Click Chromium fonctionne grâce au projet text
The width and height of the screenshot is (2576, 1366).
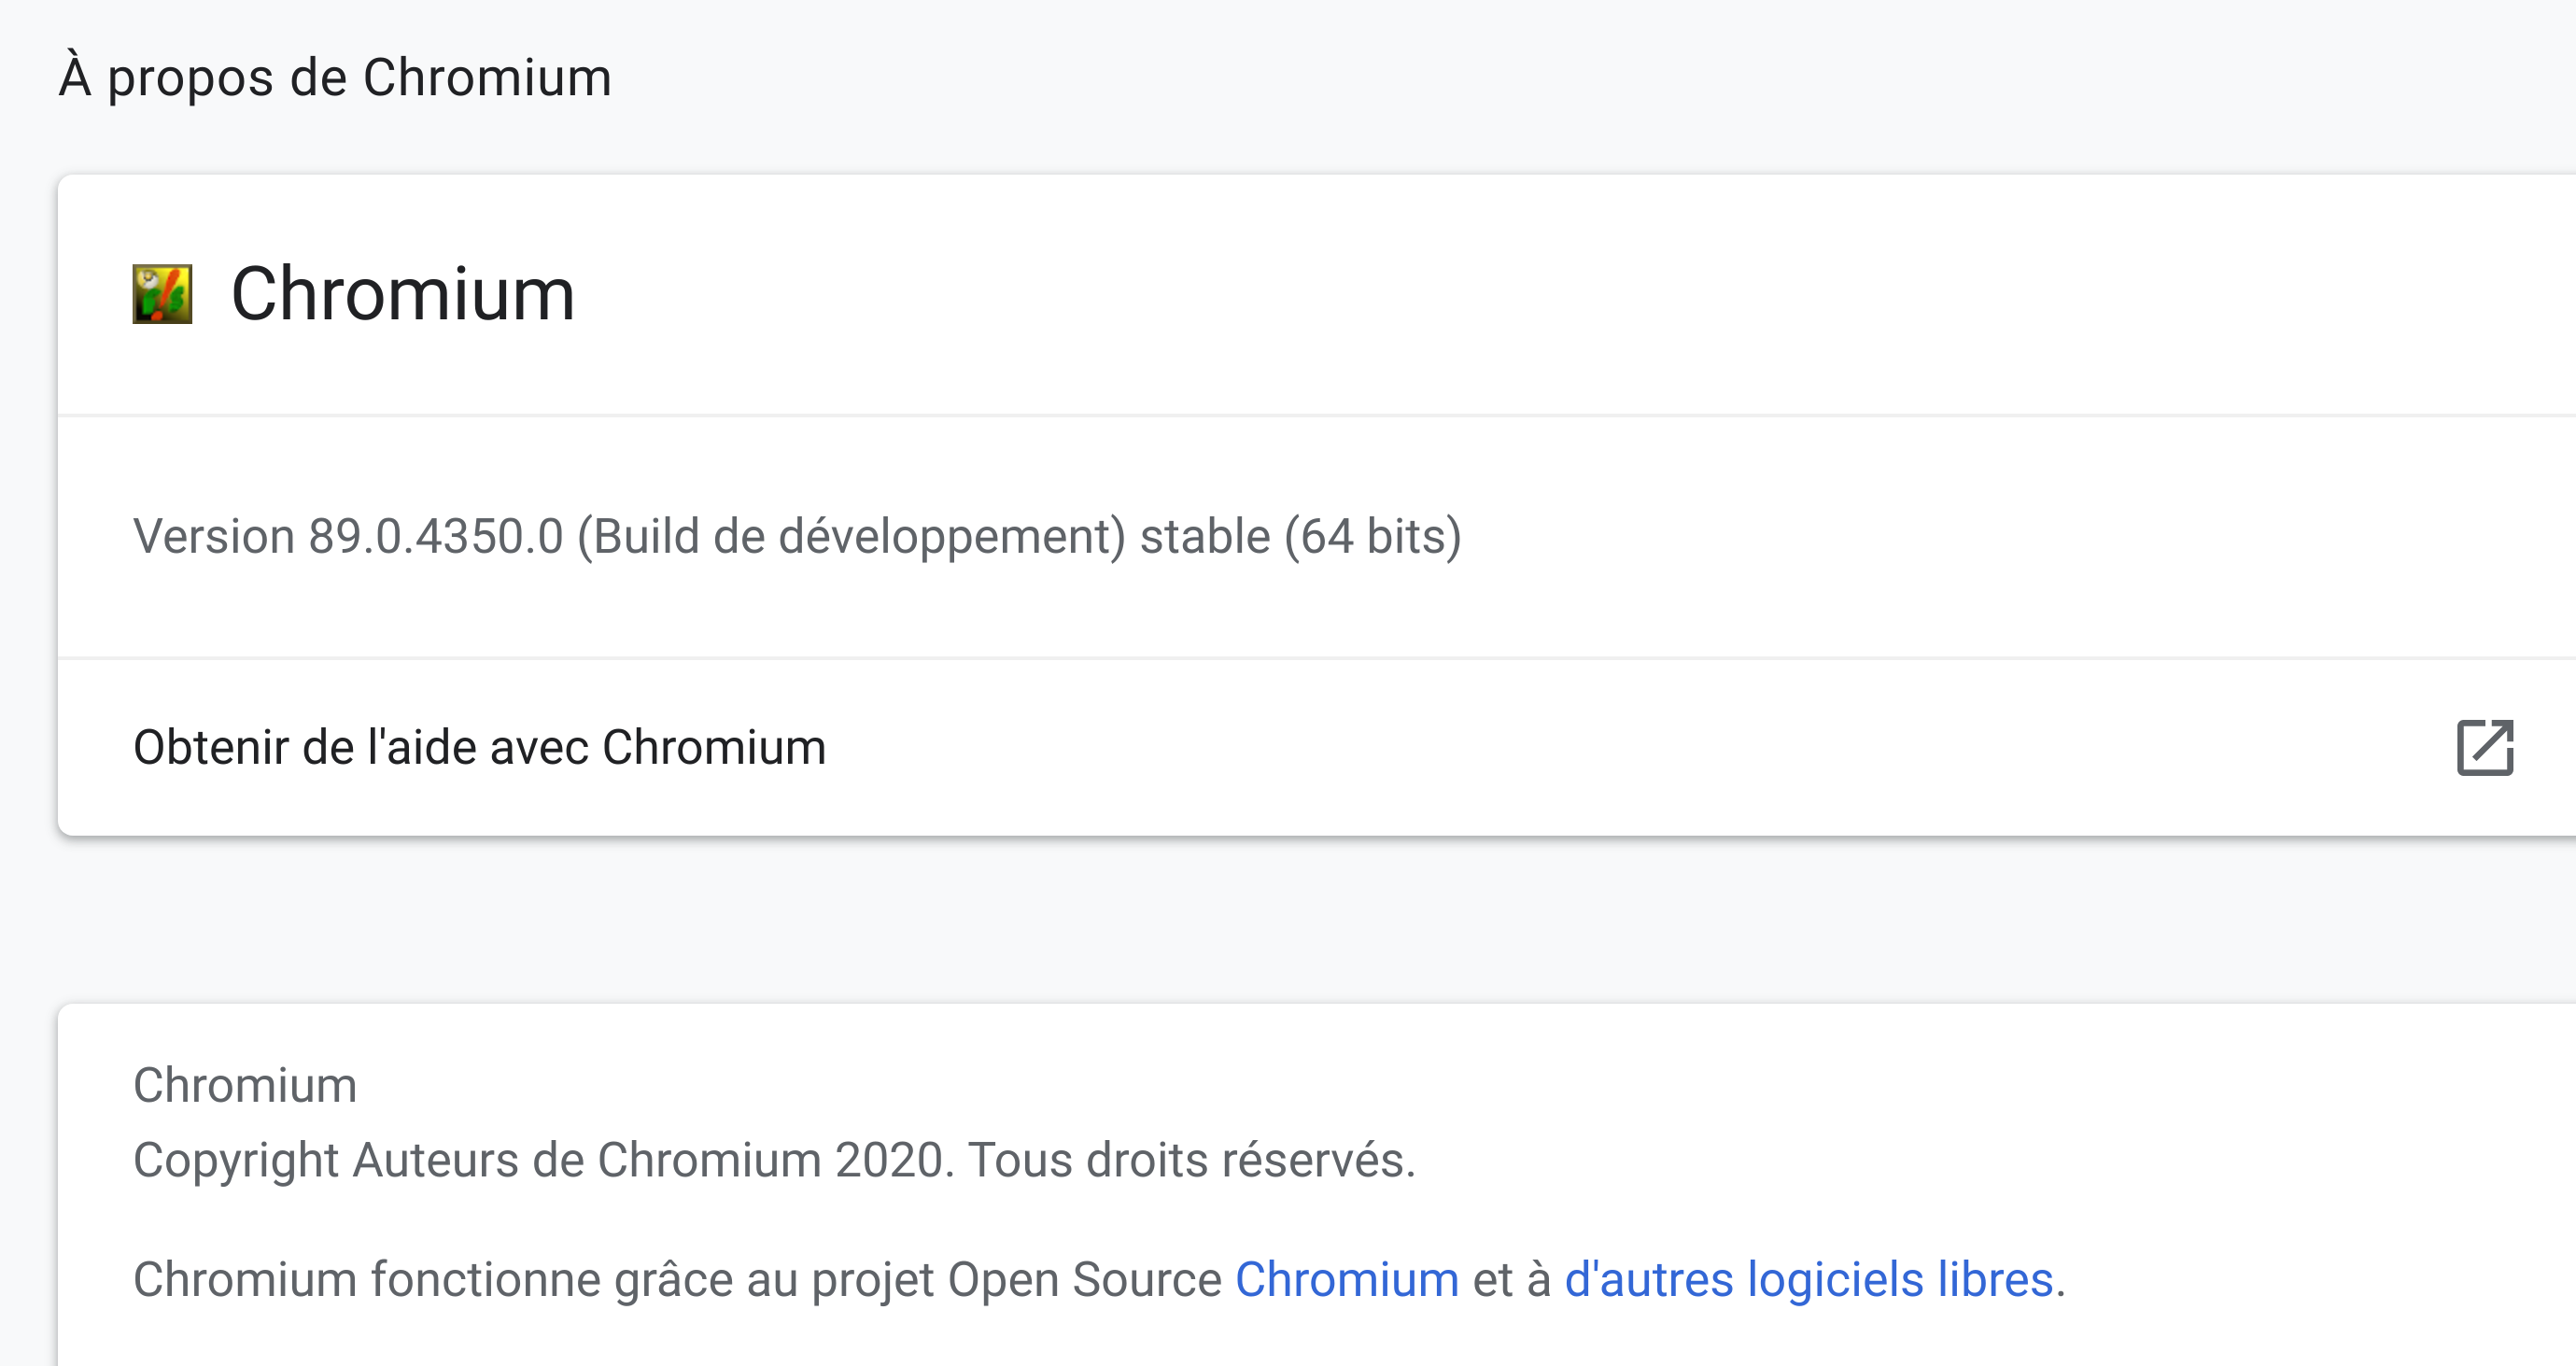click(x=535, y=1279)
